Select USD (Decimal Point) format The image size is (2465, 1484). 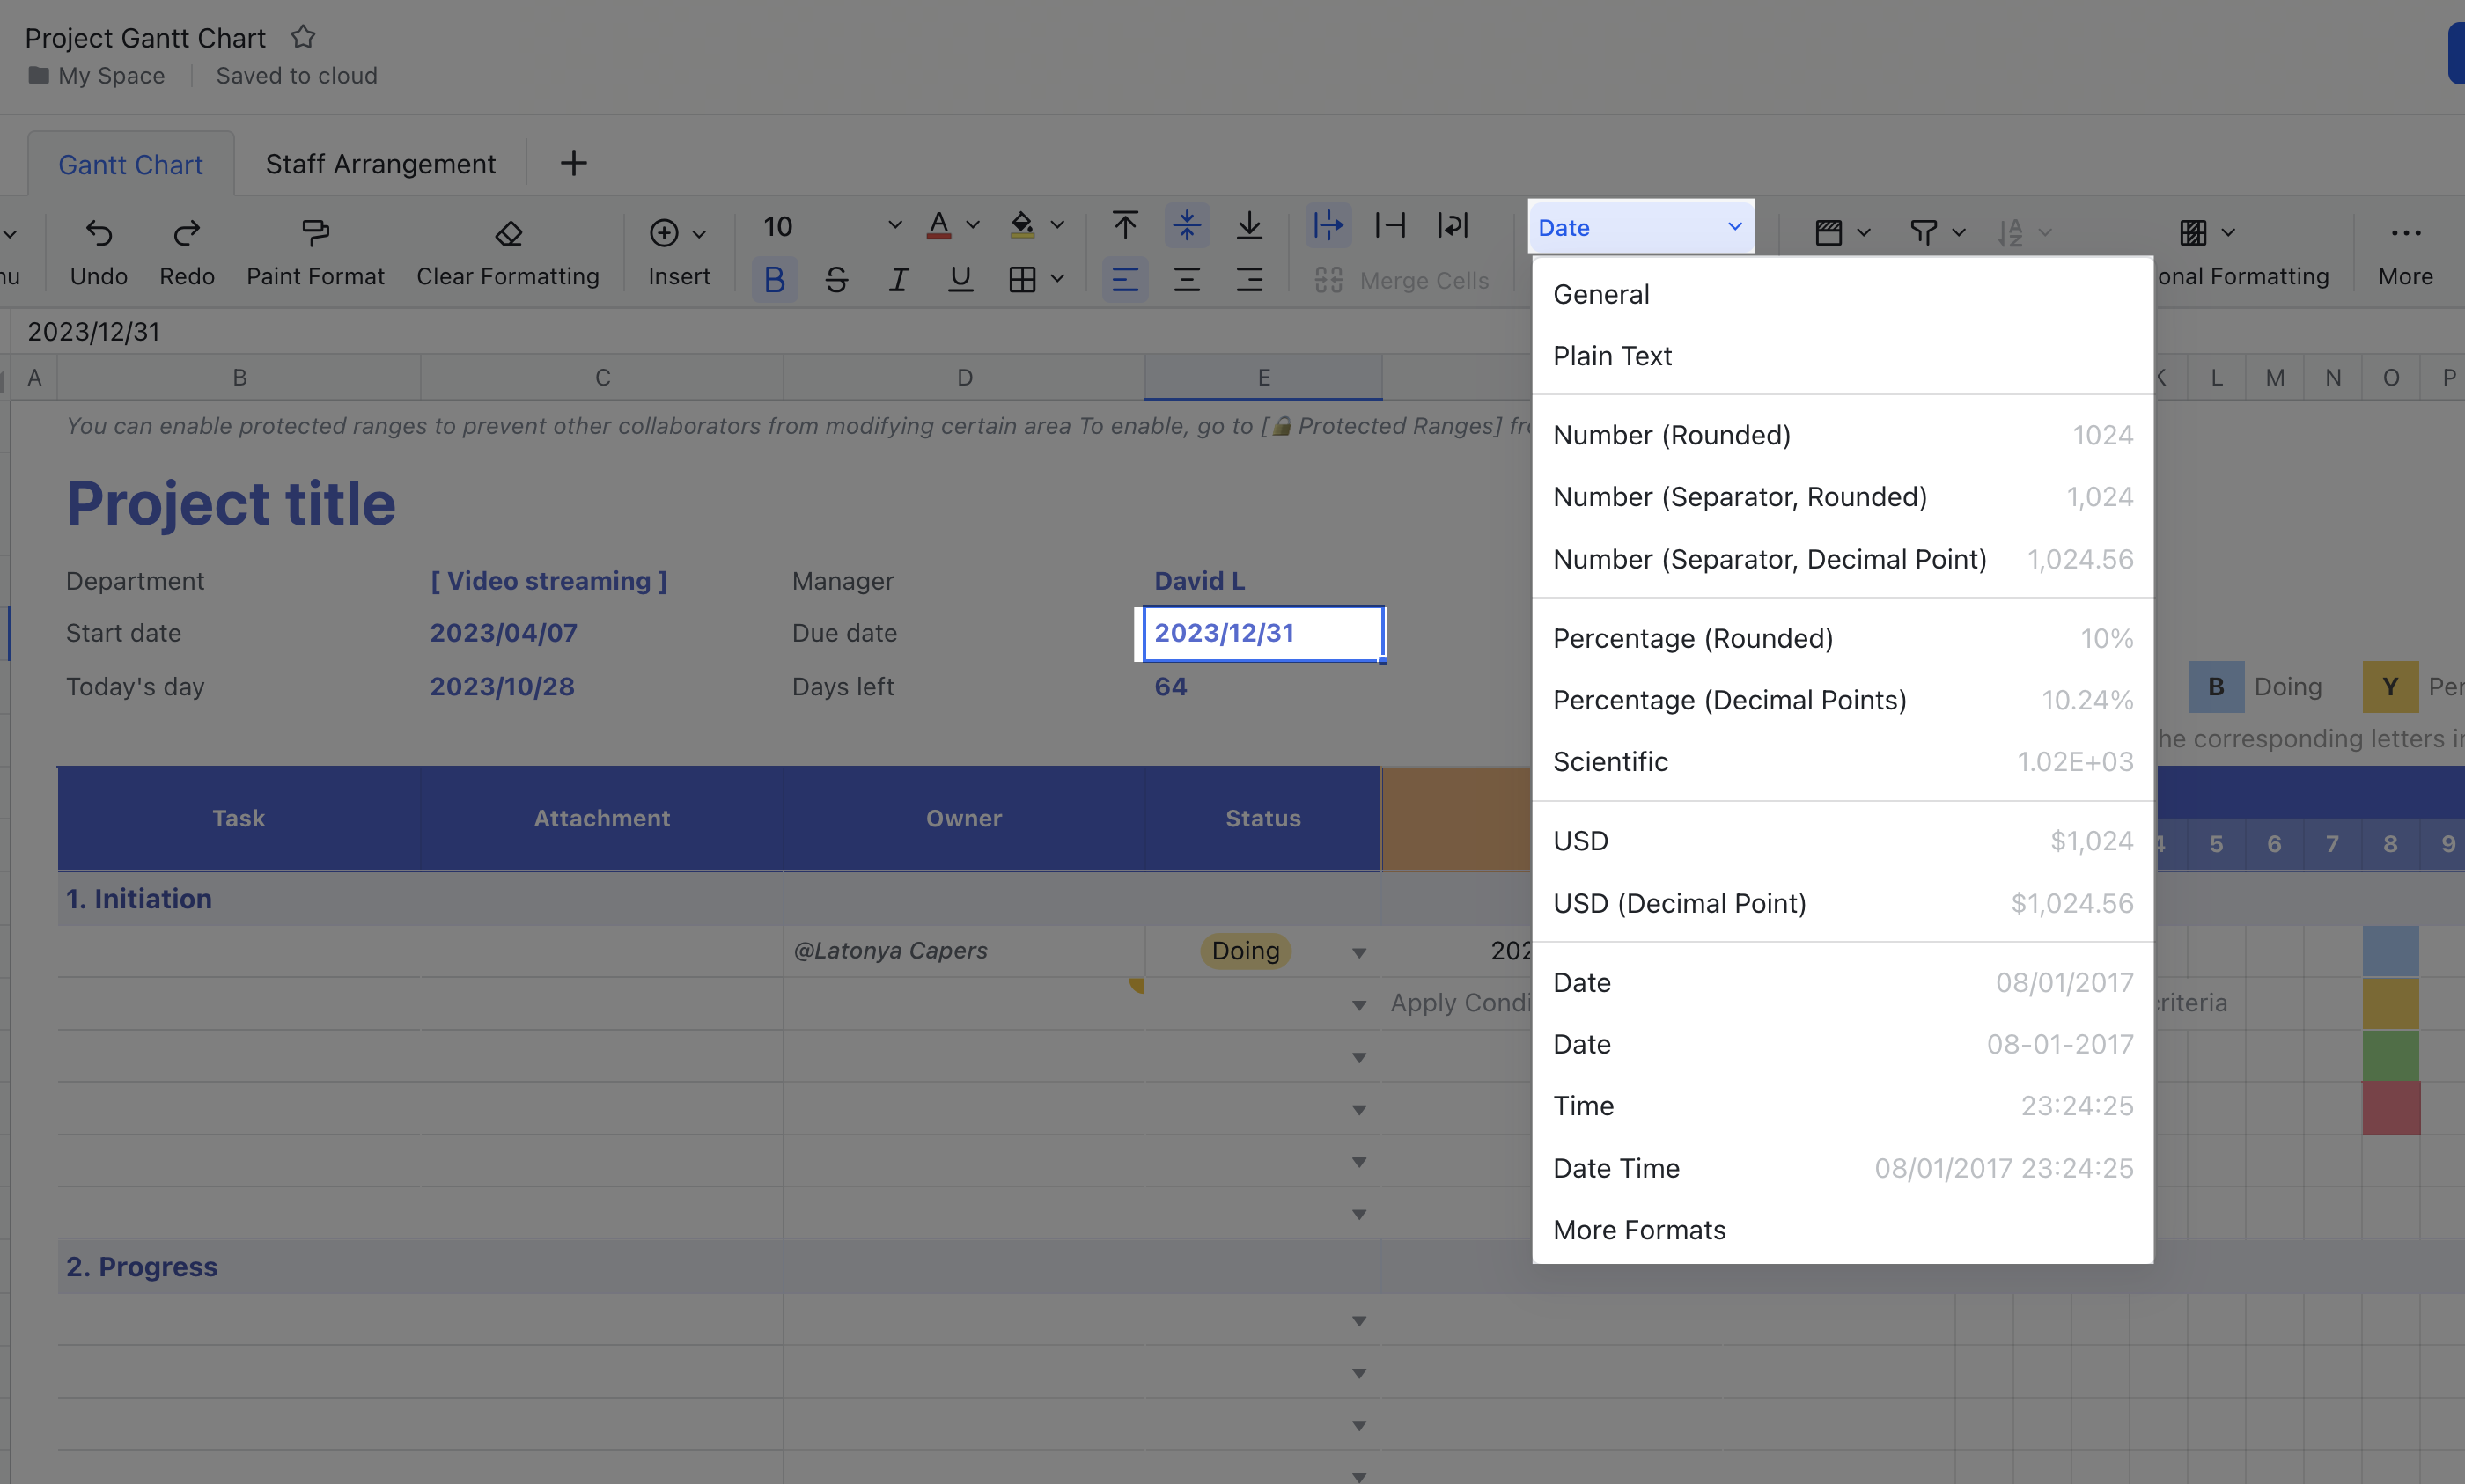click(x=1842, y=903)
